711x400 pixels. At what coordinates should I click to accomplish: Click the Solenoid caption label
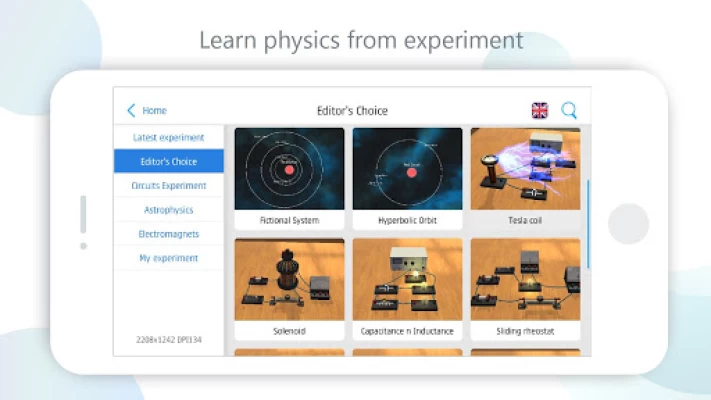point(289,331)
